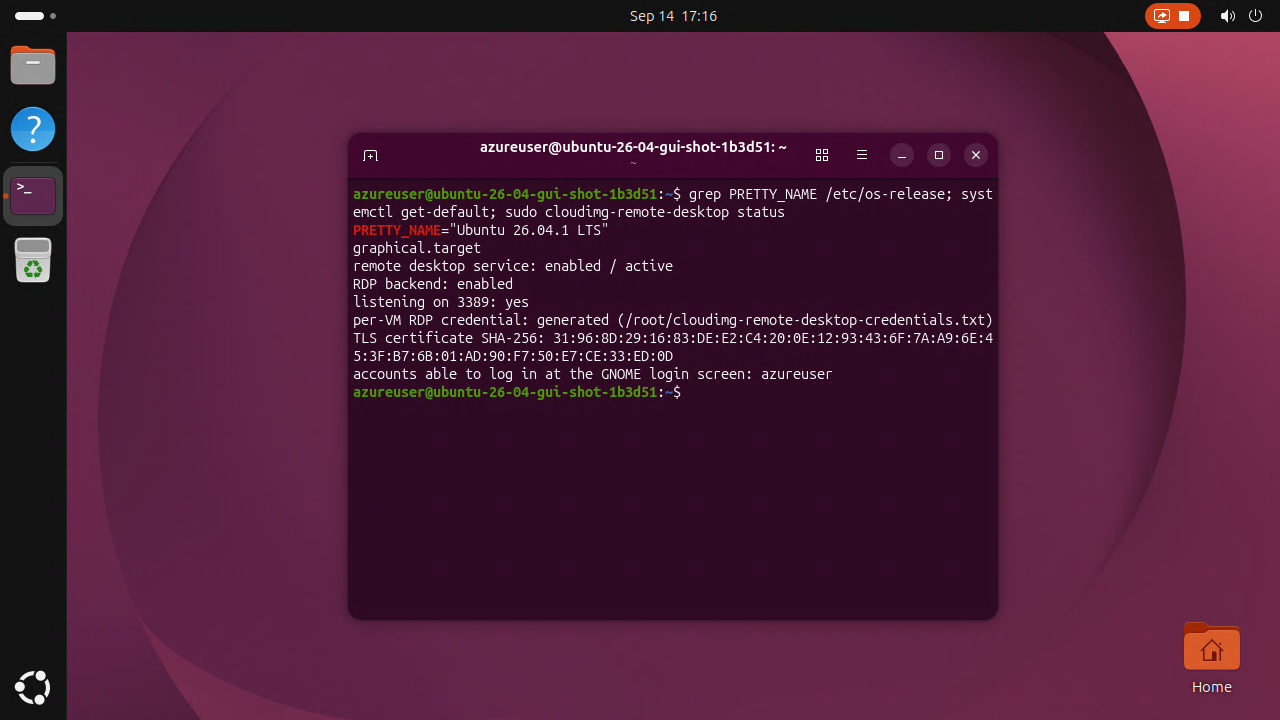Viewport: 1280px width, 720px height.
Task: Minimize the terminal window
Action: pos(902,155)
